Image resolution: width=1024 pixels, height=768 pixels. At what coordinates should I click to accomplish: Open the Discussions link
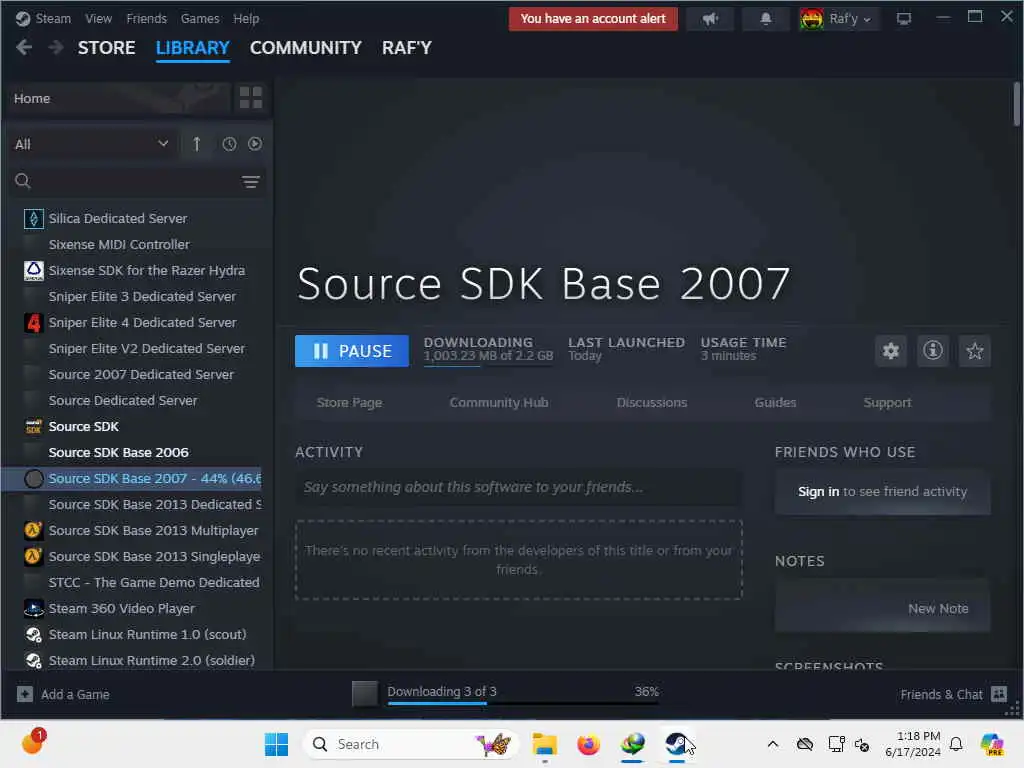652,402
